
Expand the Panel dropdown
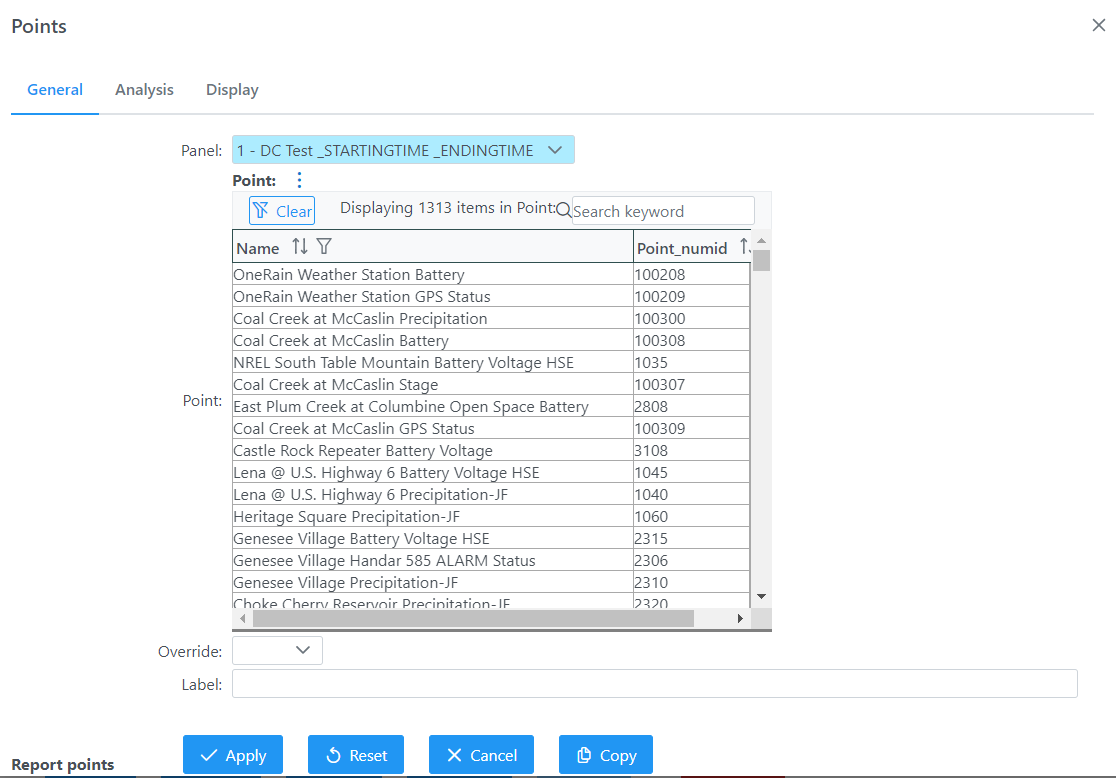coord(403,150)
